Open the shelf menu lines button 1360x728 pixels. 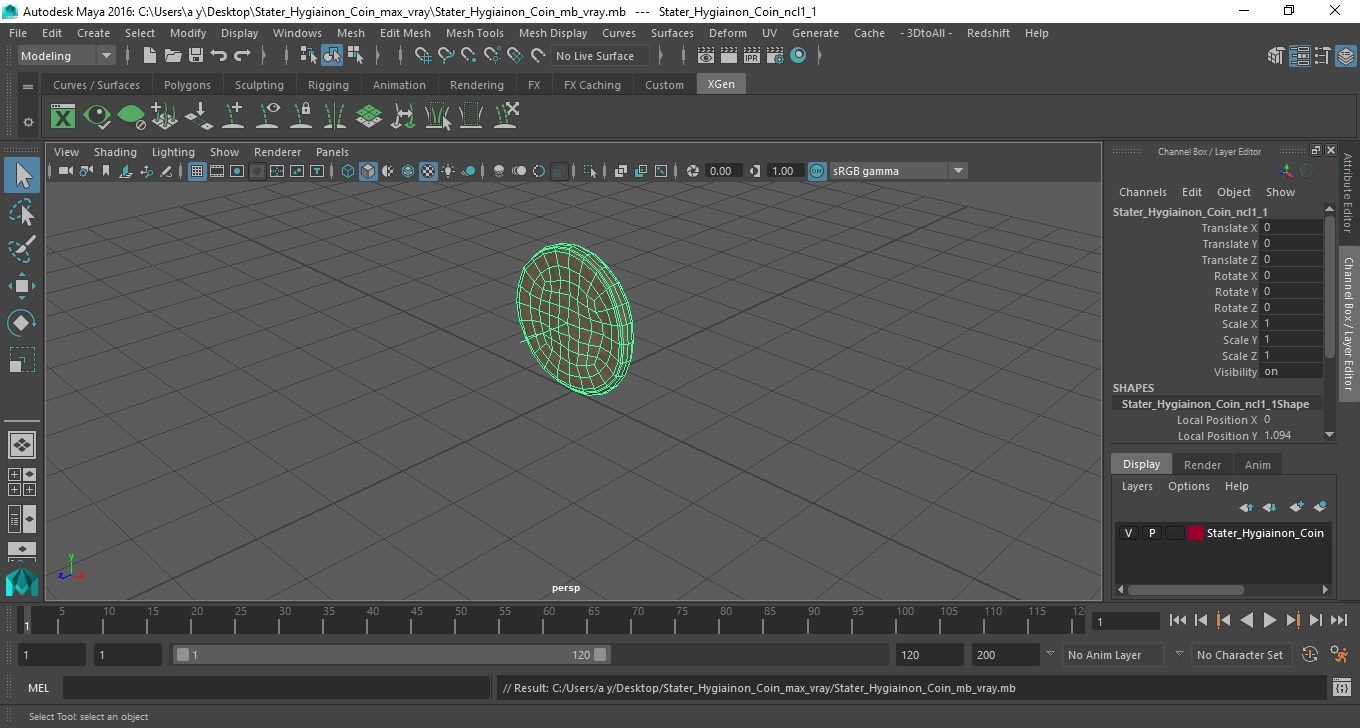28,87
